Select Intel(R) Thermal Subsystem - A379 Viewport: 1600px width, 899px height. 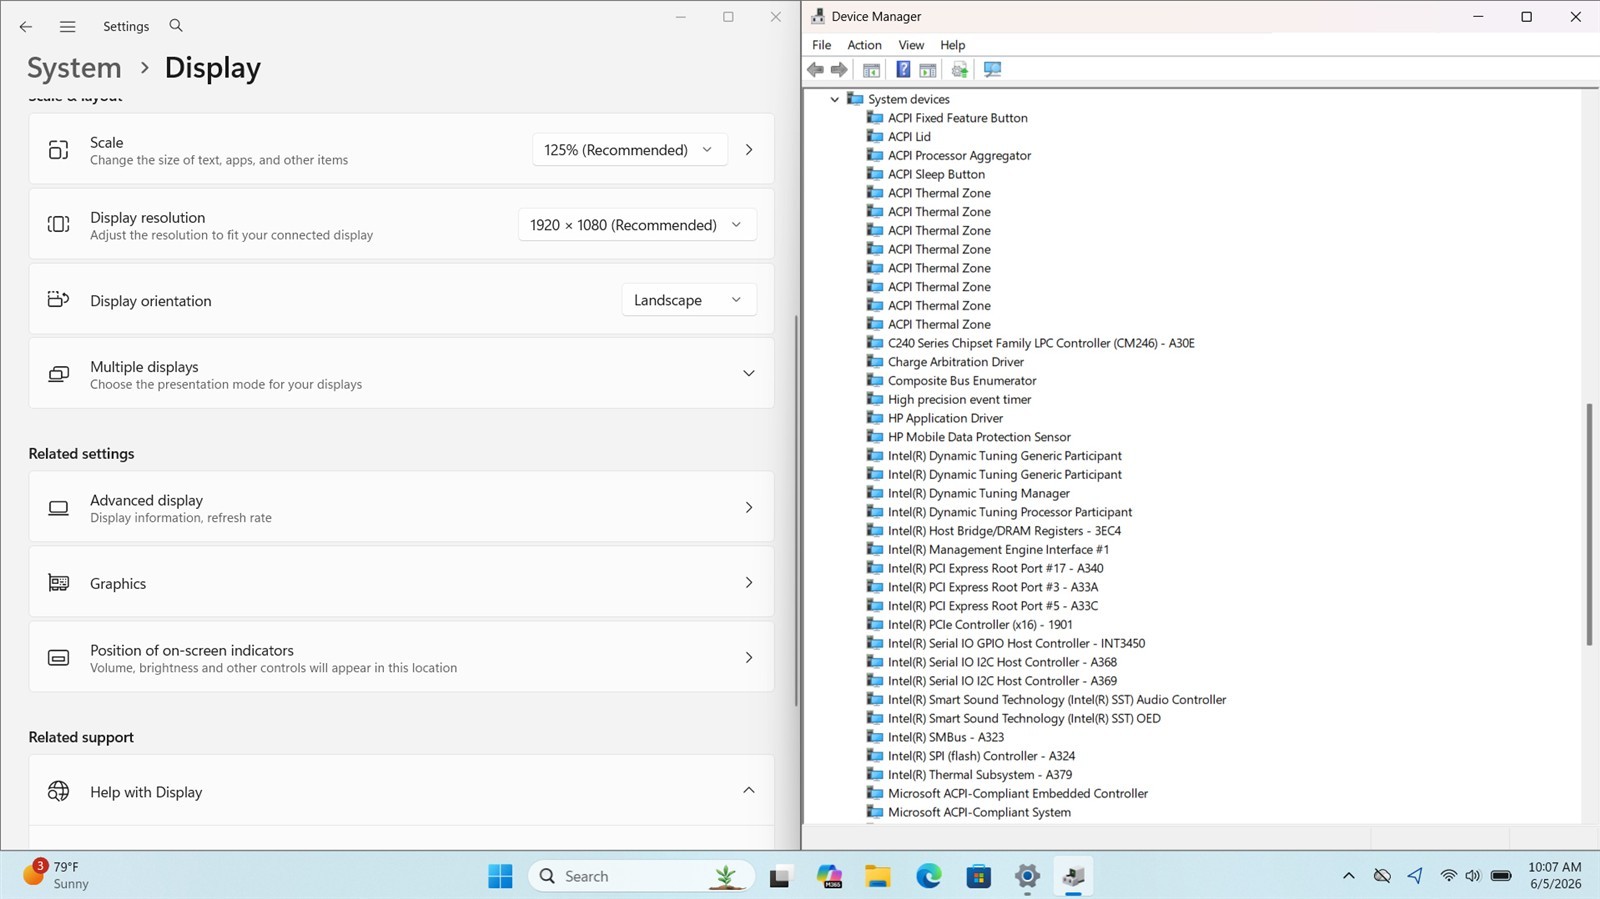(979, 775)
